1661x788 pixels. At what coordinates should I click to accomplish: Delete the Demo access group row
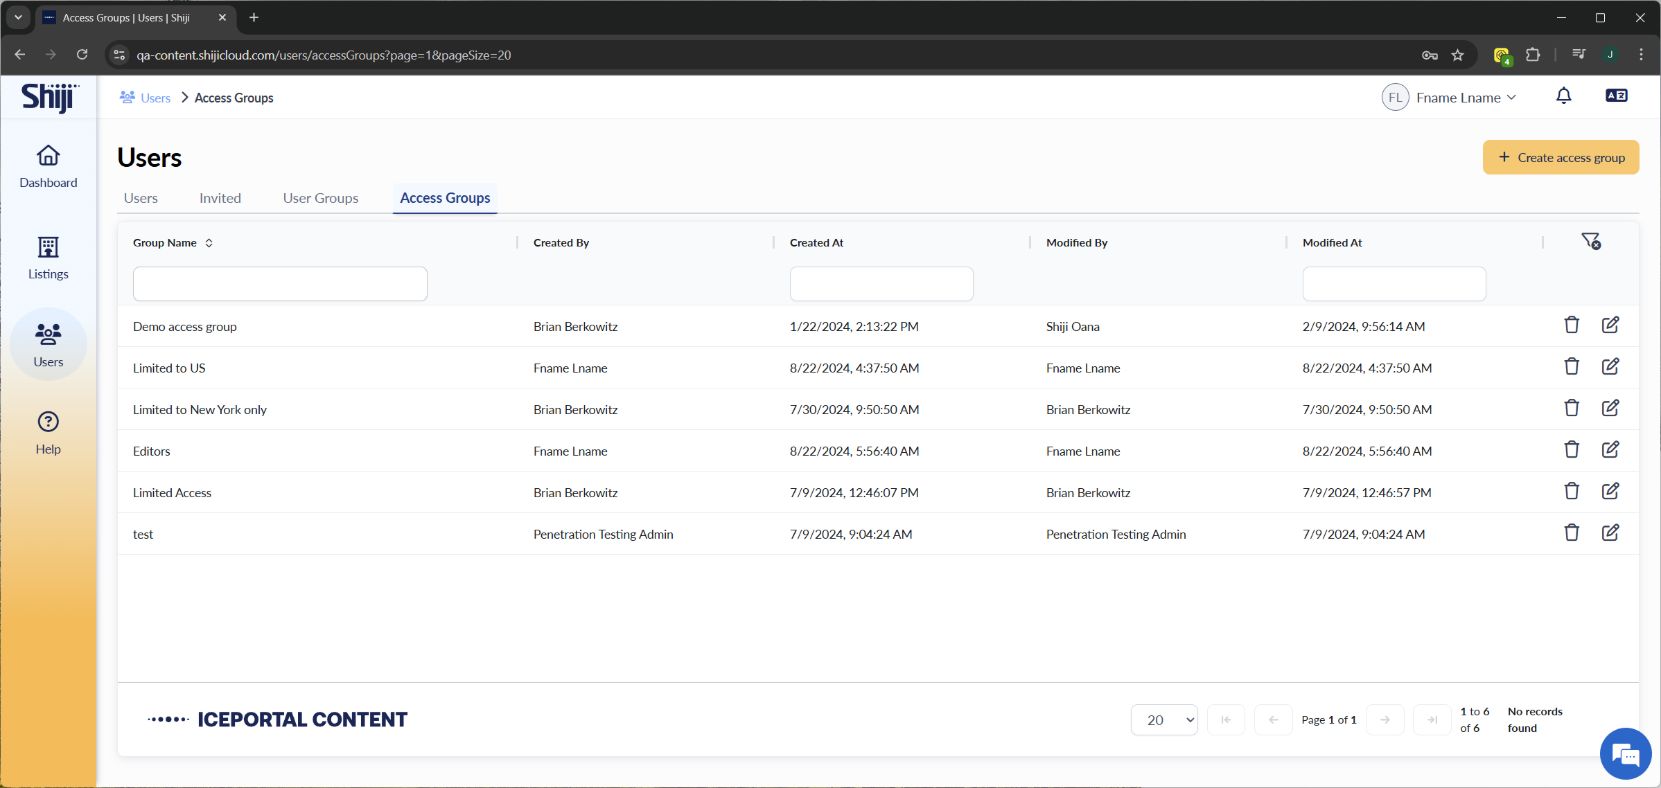(1571, 325)
